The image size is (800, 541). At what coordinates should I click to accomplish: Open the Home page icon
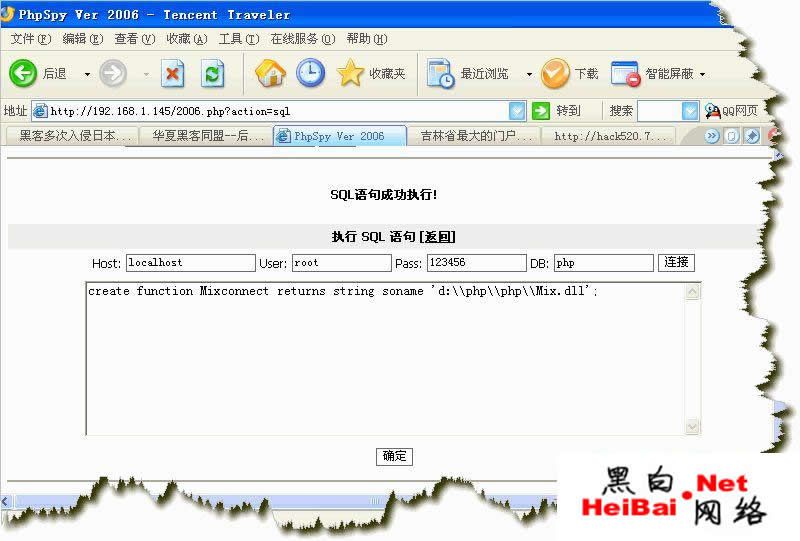[270, 73]
